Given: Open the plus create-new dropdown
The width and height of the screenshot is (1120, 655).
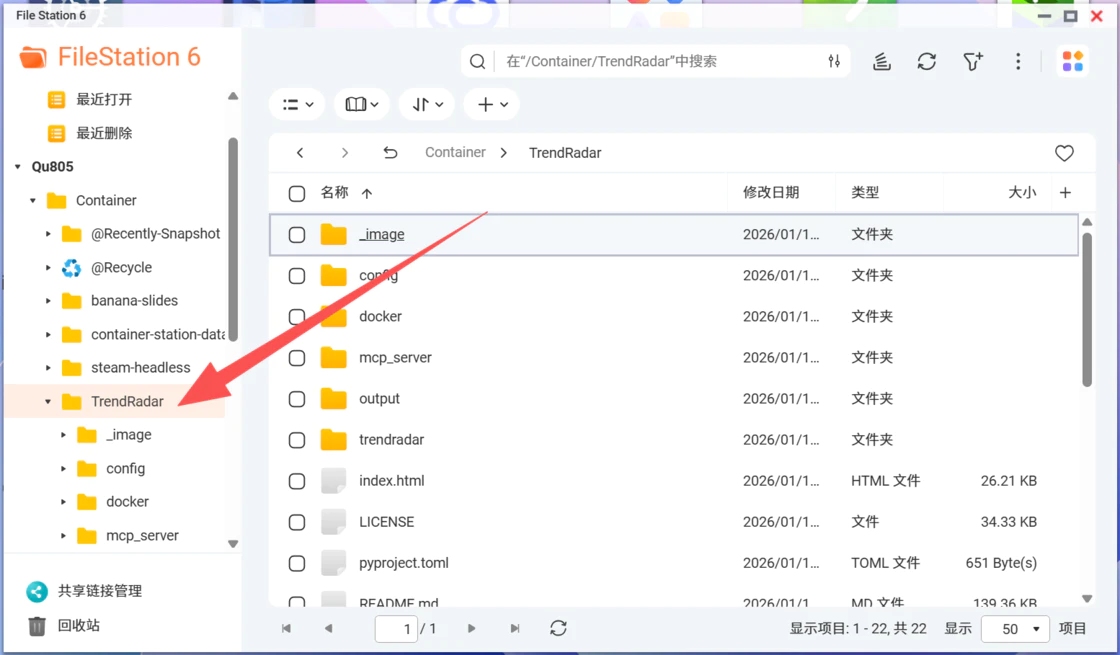Looking at the screenshot, I should (491, 105).
